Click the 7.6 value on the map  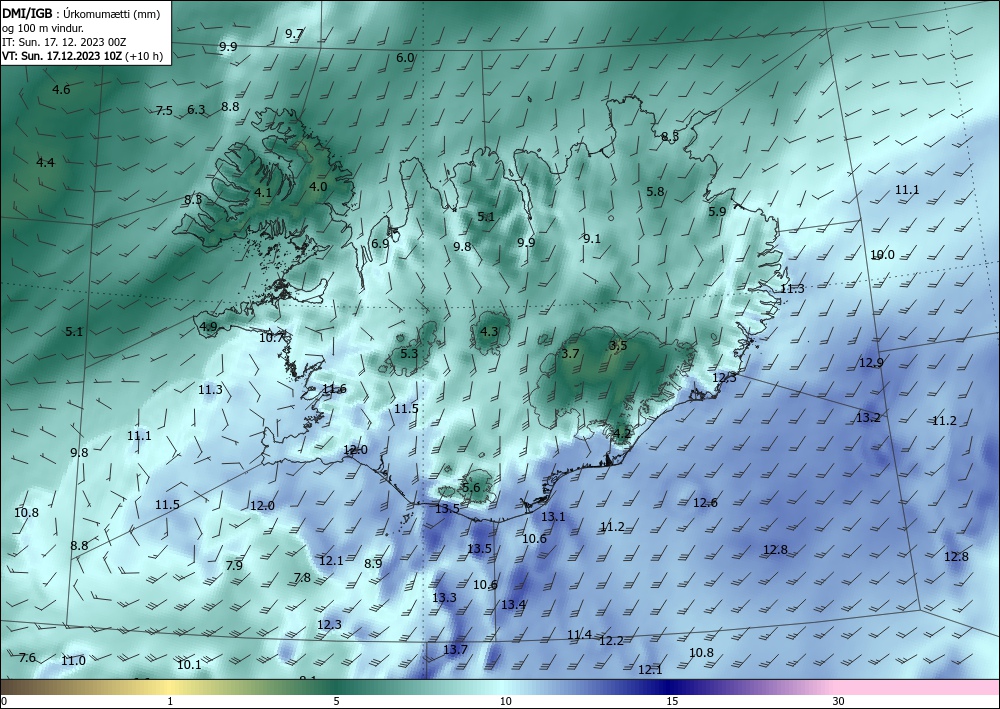coord(27,657)
